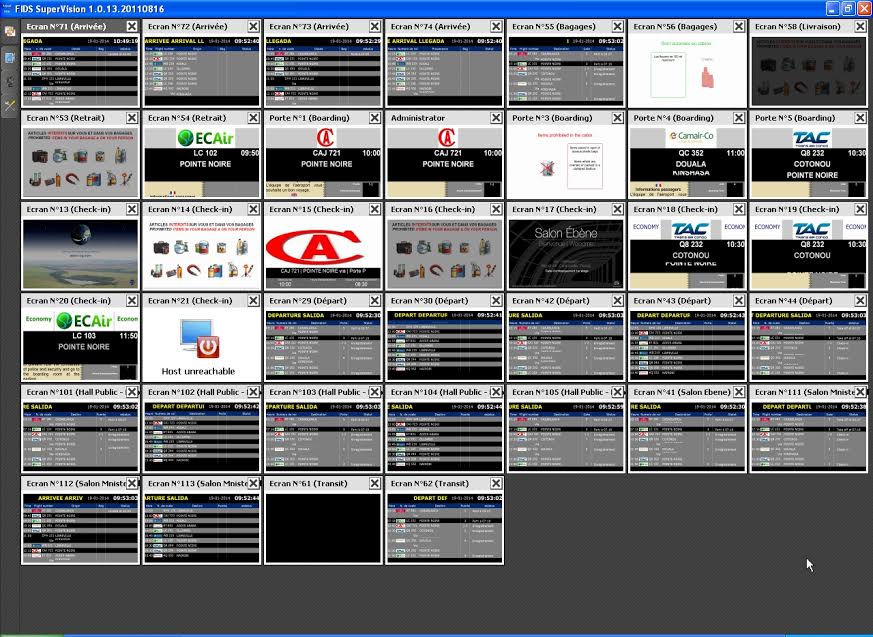The image size is (873, 637).
Task: Click the dimmed gray sidebar icon
Action: (9, 81)
